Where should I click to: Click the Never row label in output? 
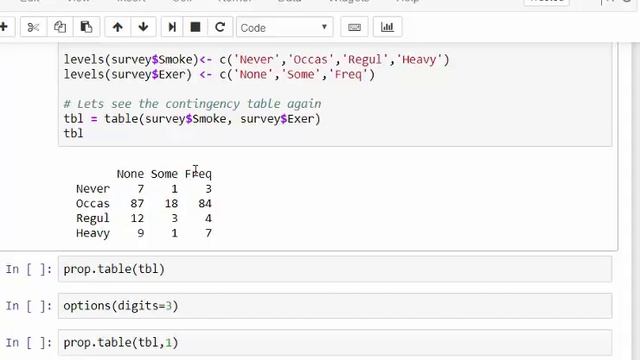(x=93, y=189)
